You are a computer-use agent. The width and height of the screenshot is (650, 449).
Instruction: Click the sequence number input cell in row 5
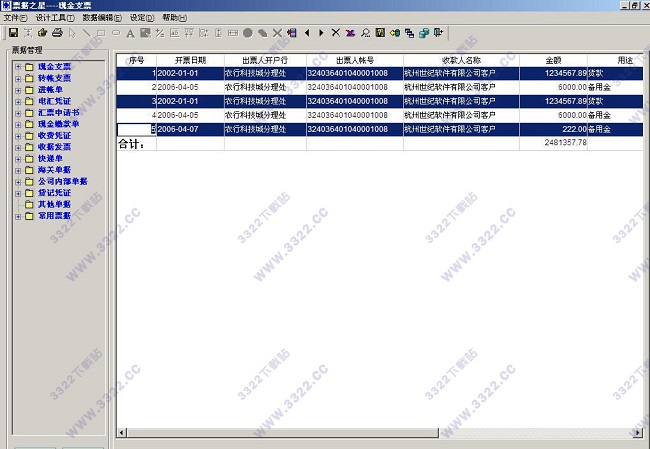click(x=136, y=129)
